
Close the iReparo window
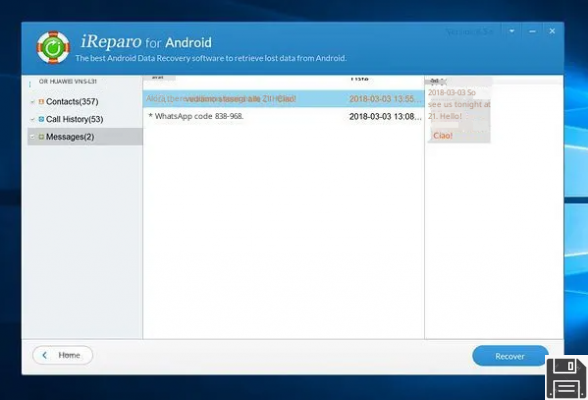(552, 31)
